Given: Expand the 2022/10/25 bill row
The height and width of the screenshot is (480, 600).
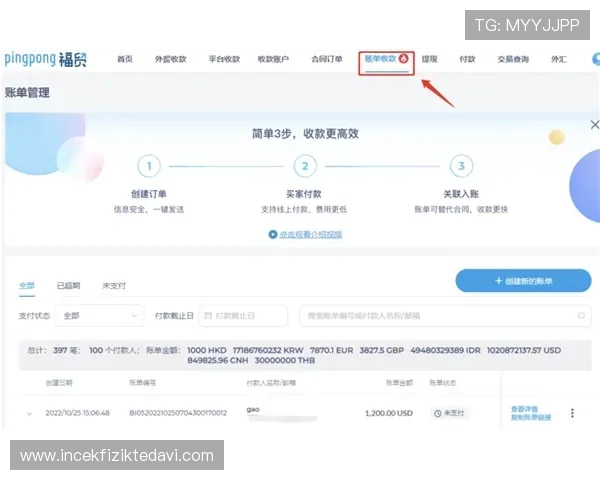Looking at the screenshot, I should pos(29,413).
